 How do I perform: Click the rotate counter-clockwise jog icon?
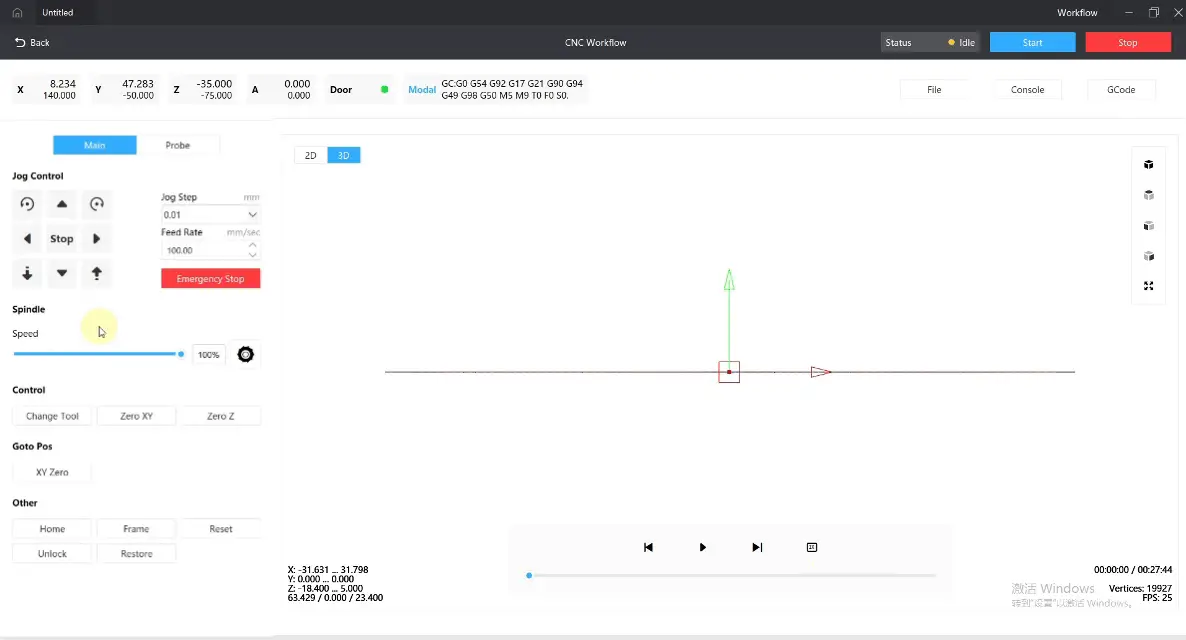27,204
